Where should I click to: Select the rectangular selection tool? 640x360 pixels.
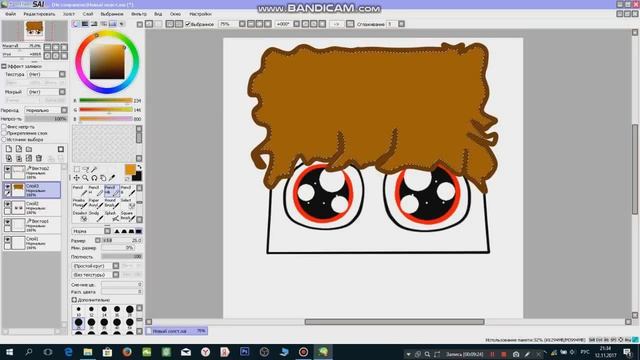tap(77, 169)
